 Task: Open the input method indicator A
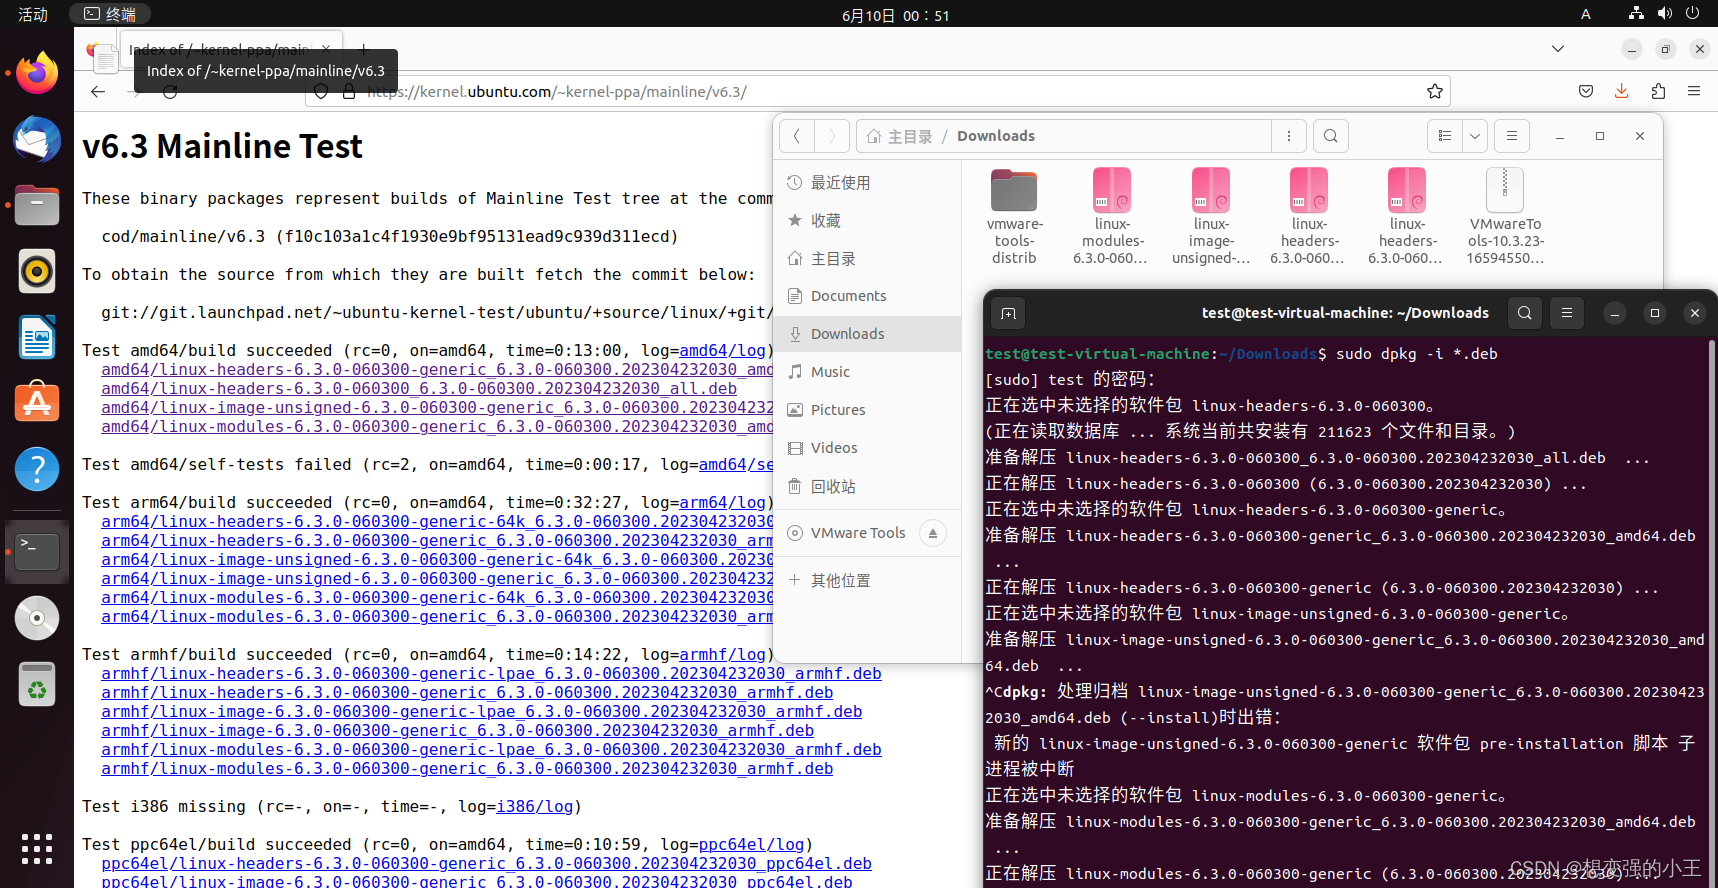tap(1586, 14)
